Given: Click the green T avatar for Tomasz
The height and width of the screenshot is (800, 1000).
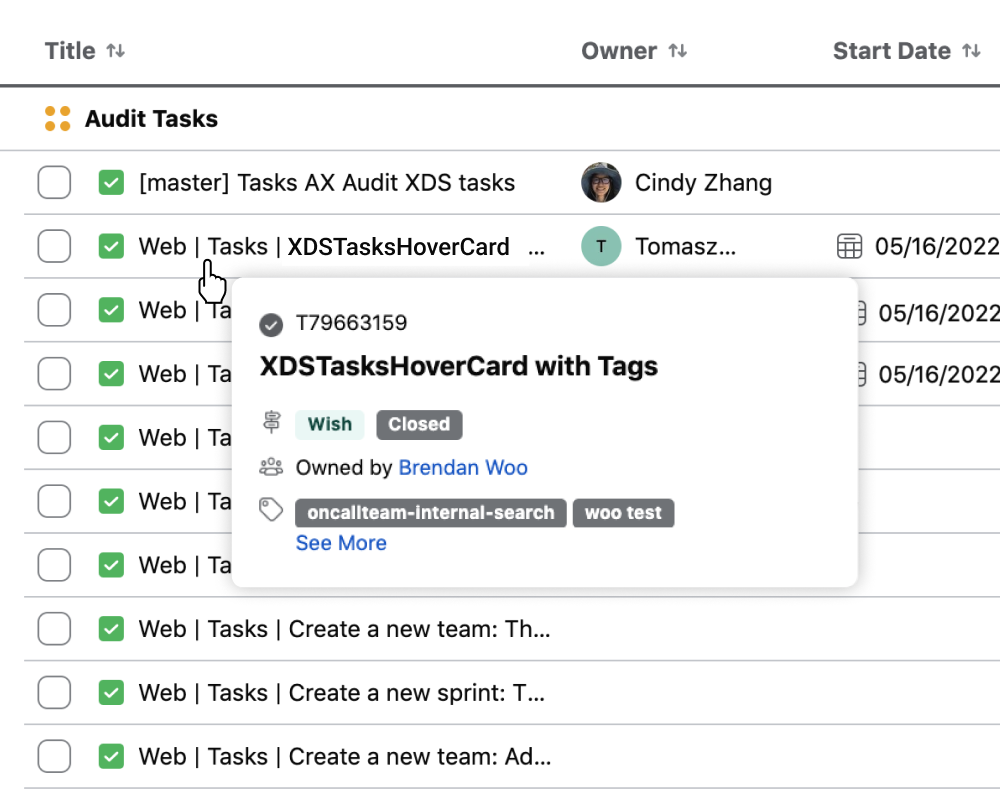Looking at the screenshot, I should [601, 246].
